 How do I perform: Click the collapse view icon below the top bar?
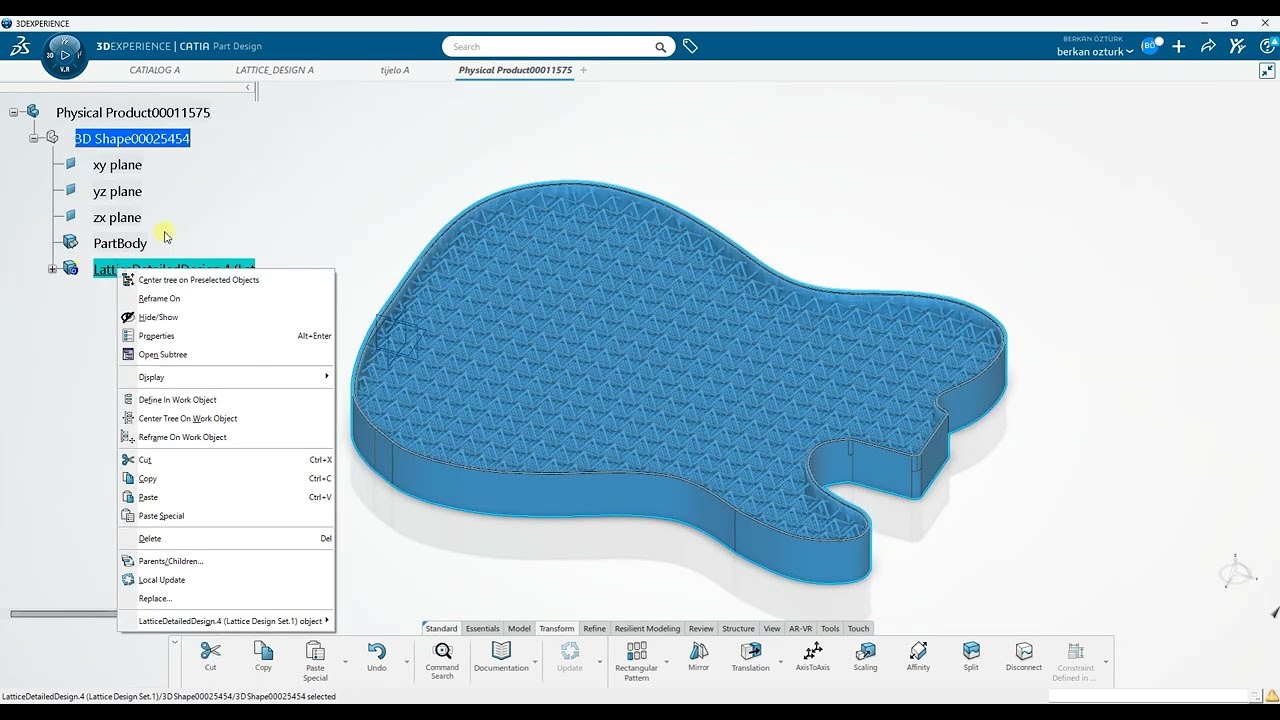coord(1267,71)
